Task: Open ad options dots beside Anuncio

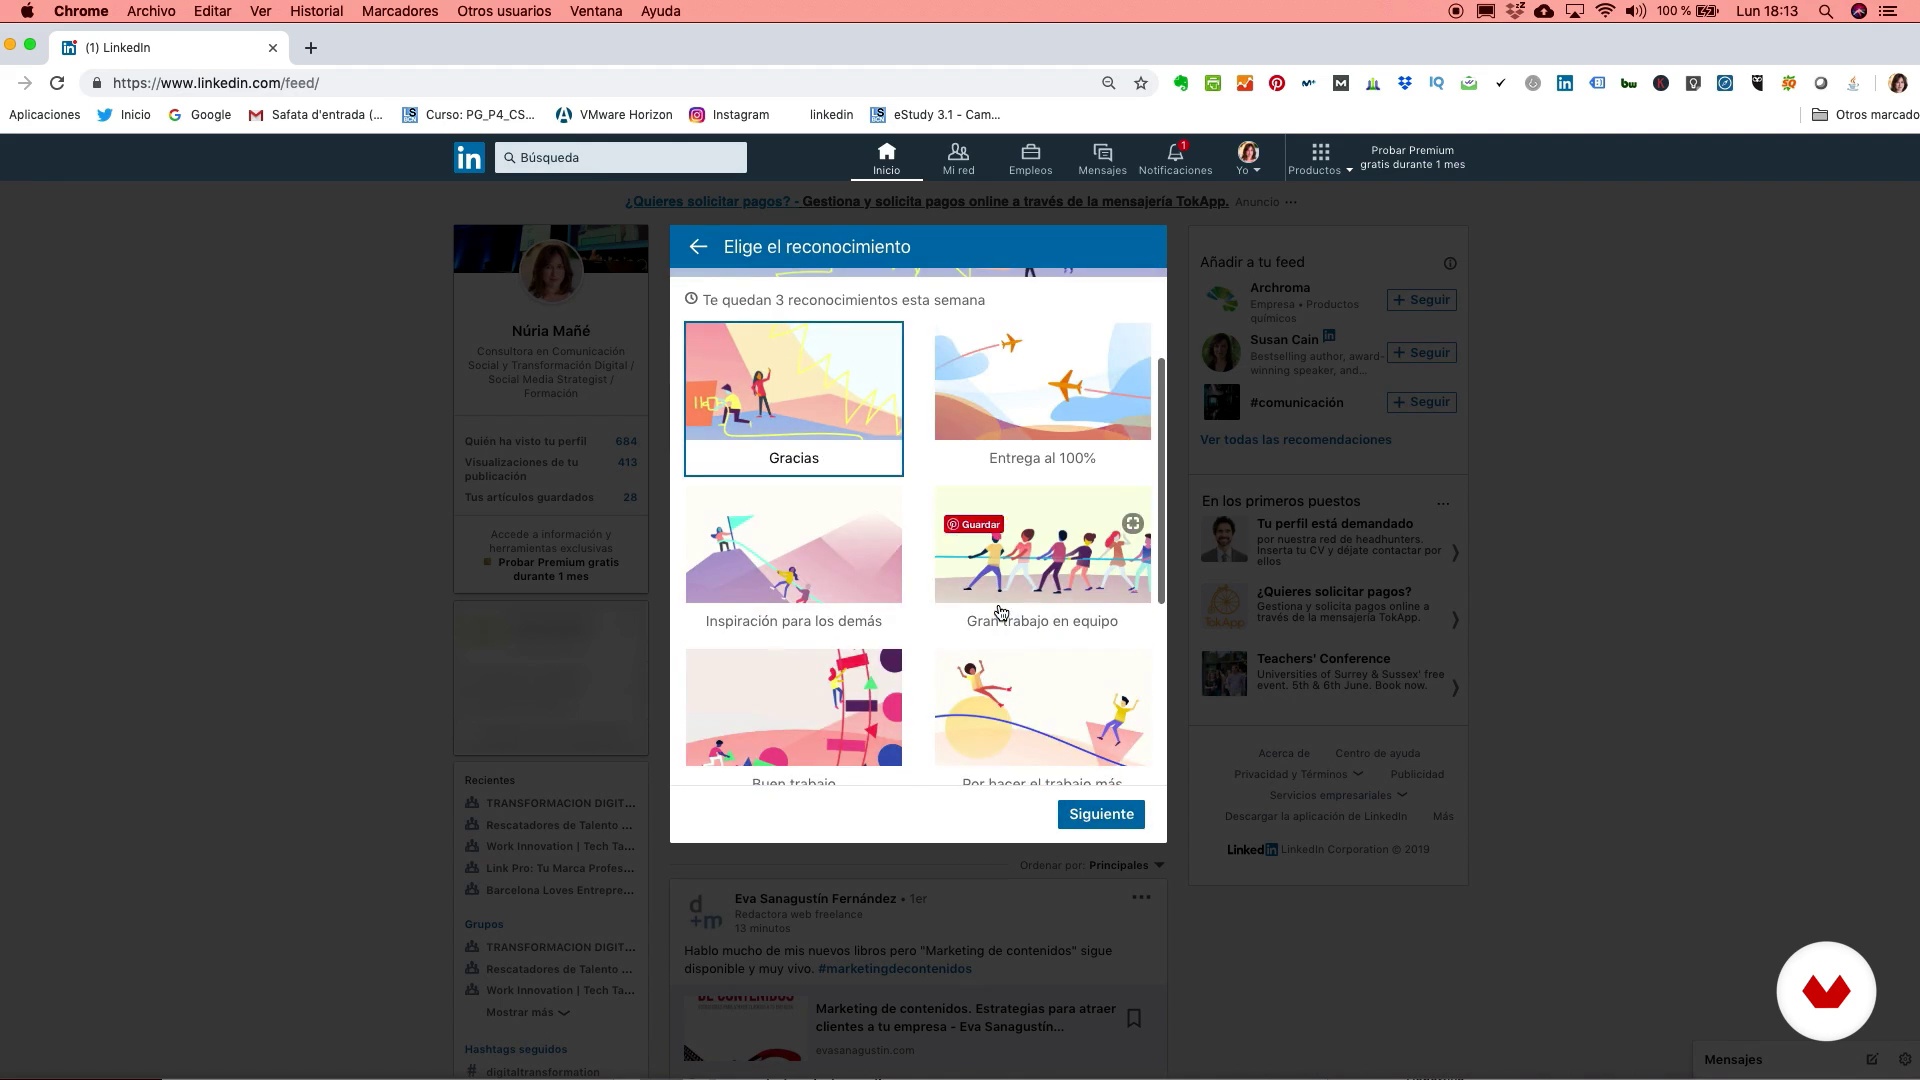Action: click(1291, 202)
